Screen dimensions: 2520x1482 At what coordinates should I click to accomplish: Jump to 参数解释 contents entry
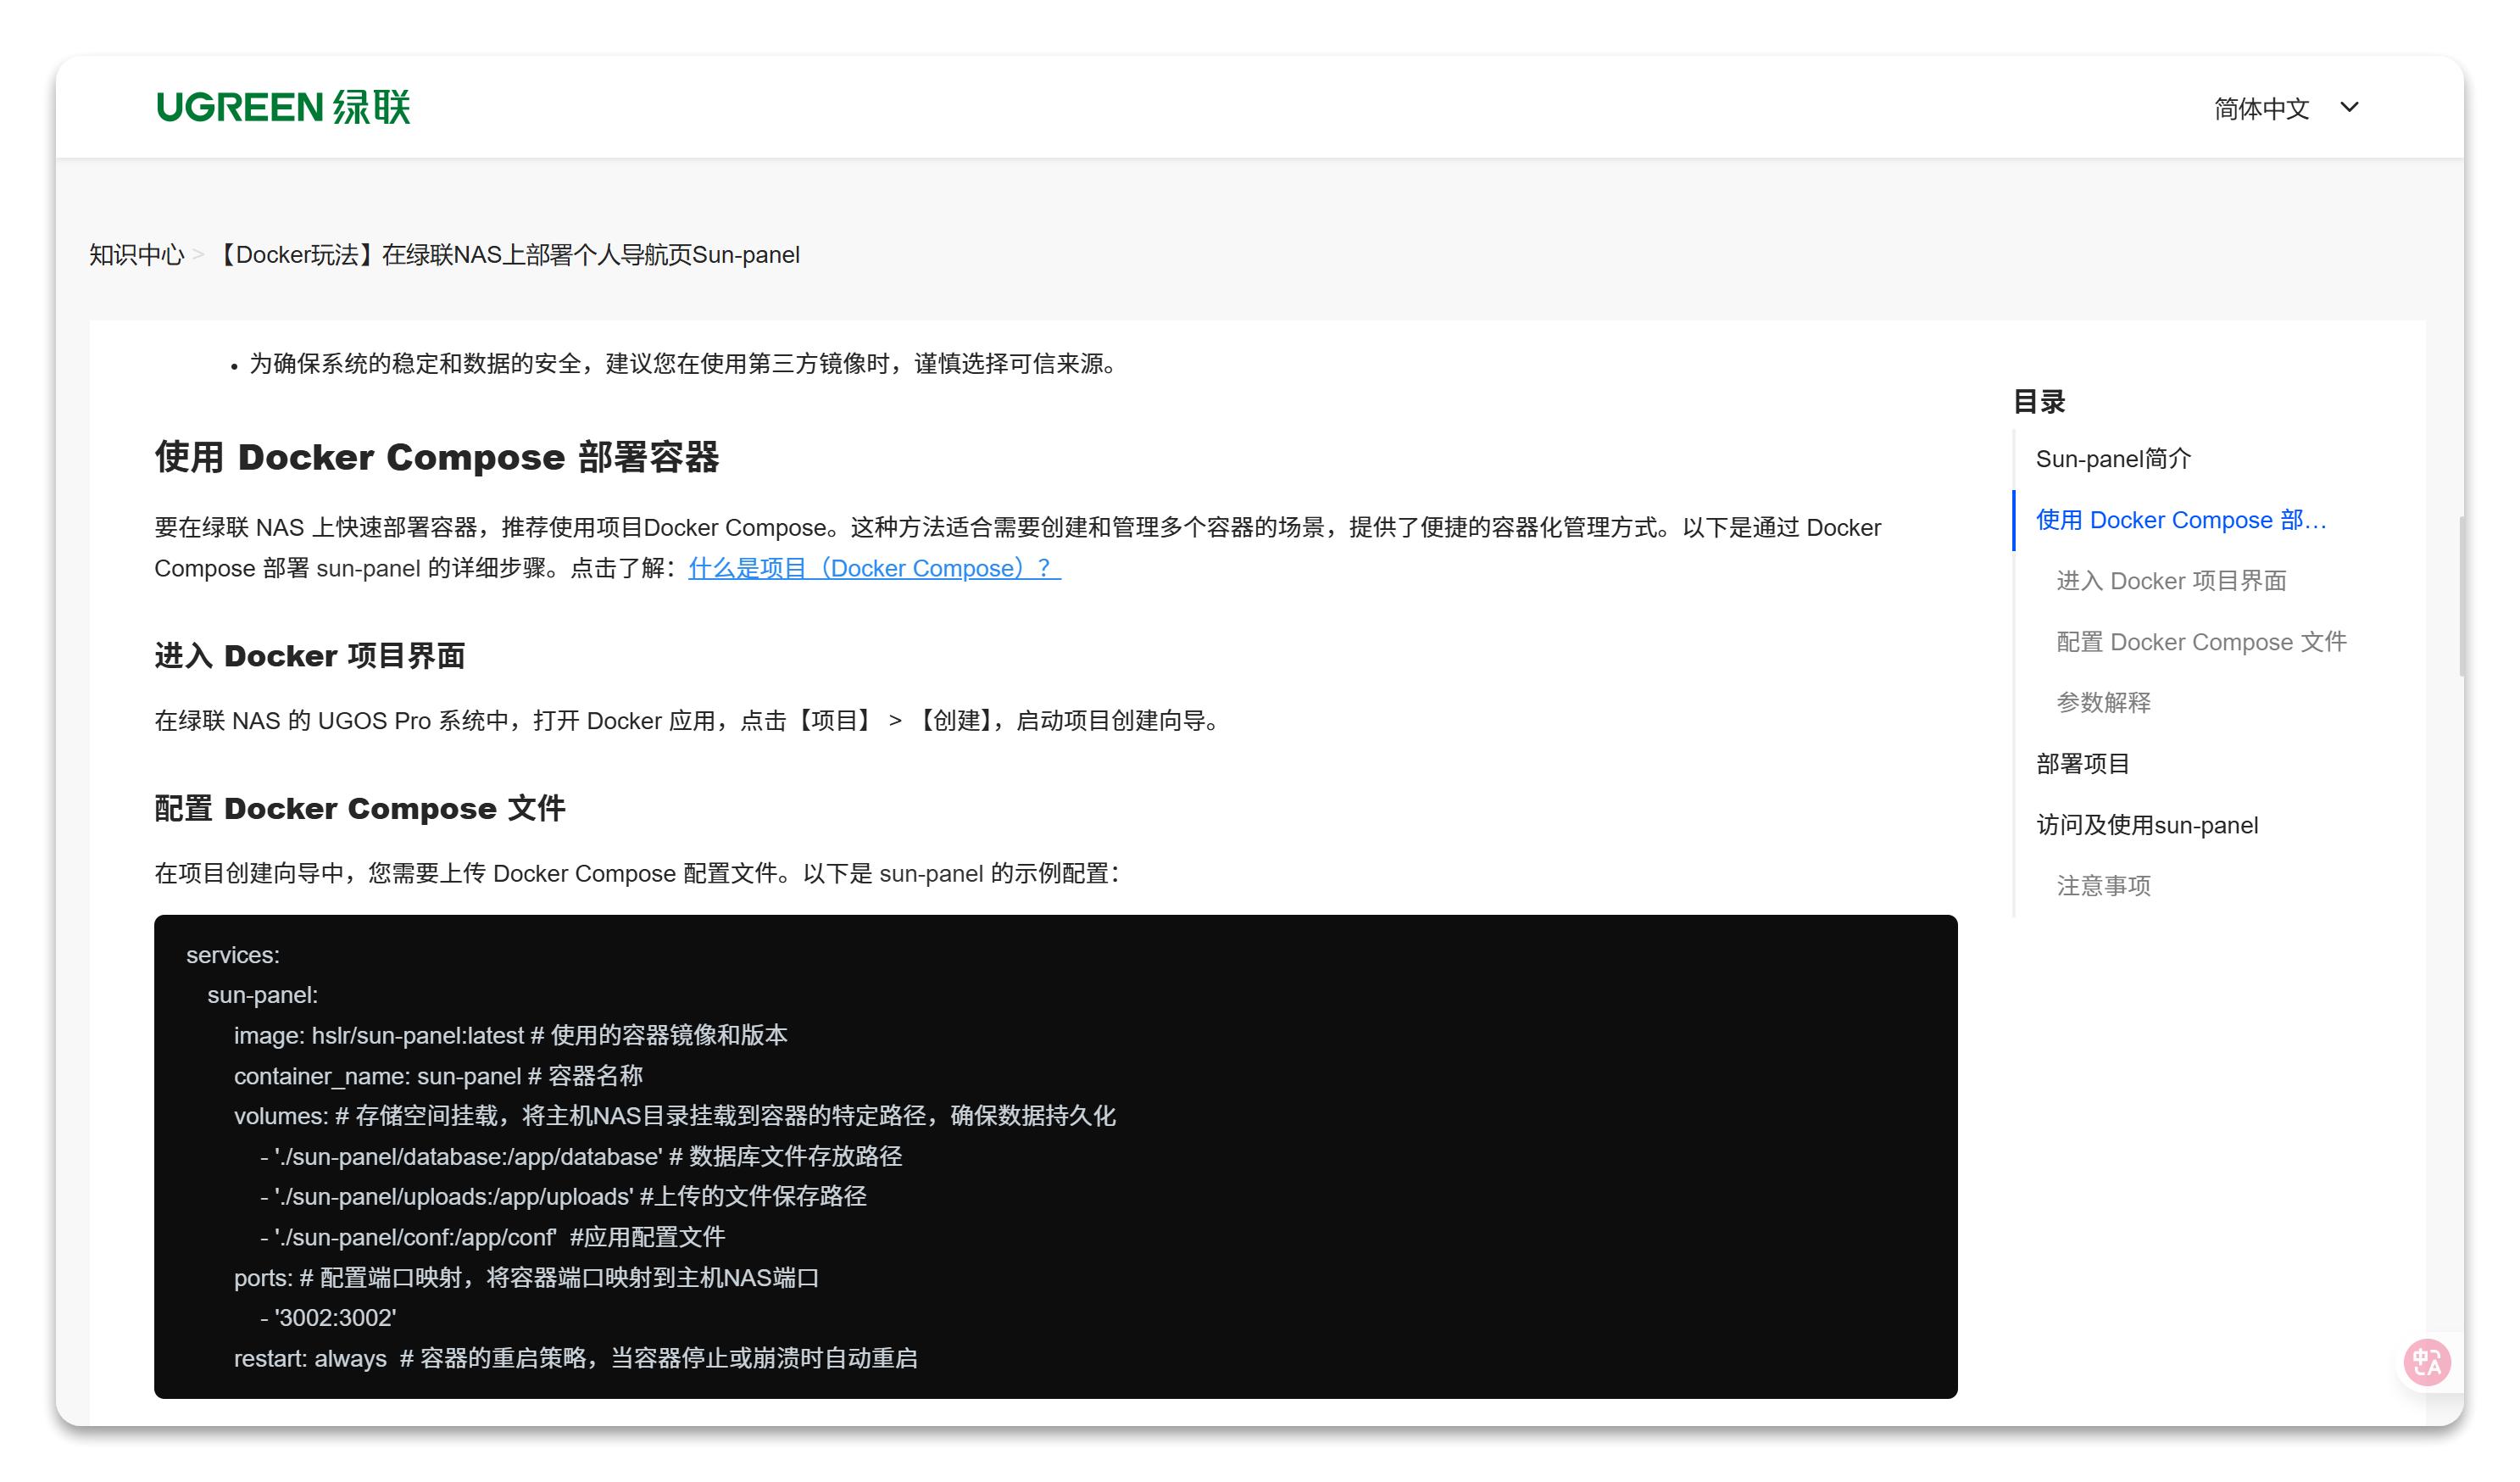click(2103, 703)
